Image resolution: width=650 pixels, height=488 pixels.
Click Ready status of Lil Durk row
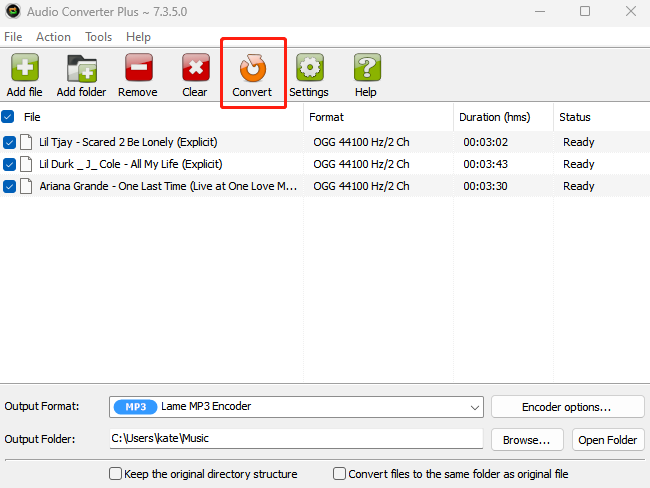579,164
